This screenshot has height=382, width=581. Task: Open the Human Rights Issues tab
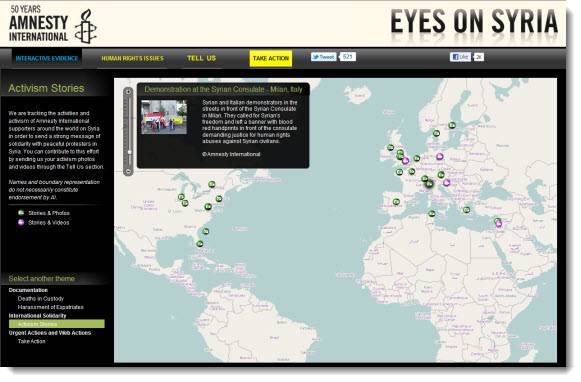pyautogui.click(x=132, y=59)
